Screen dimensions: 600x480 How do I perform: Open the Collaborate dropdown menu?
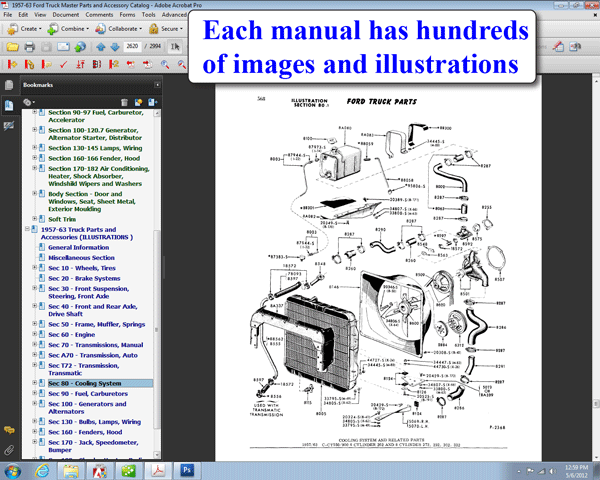(x=119, y=29)
